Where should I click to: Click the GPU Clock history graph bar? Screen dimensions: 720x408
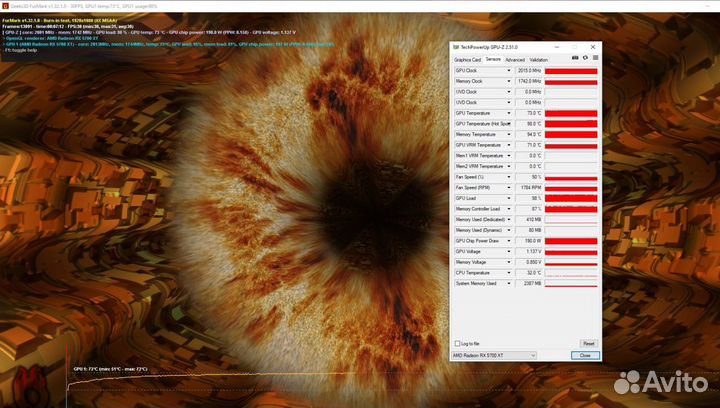tap(571, 71)
